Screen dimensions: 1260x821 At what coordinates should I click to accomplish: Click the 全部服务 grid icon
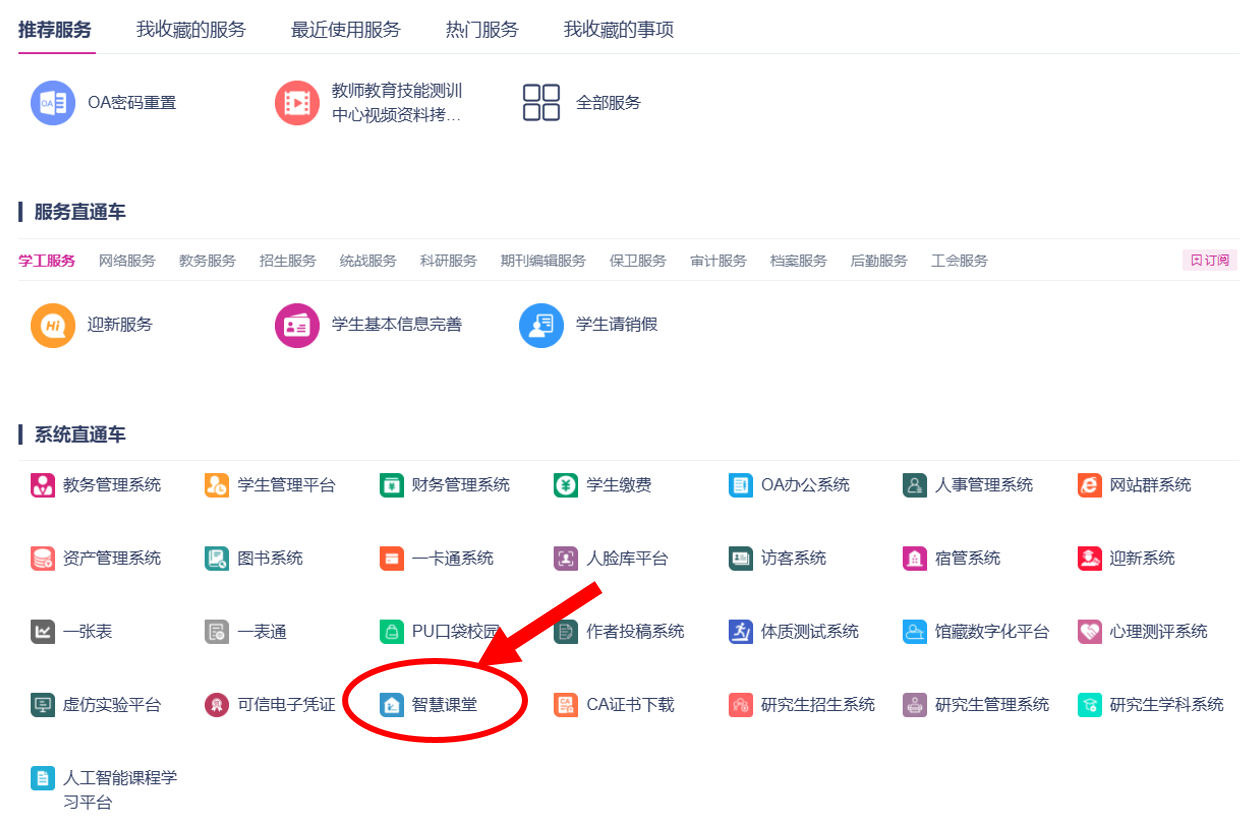point(541,103)
